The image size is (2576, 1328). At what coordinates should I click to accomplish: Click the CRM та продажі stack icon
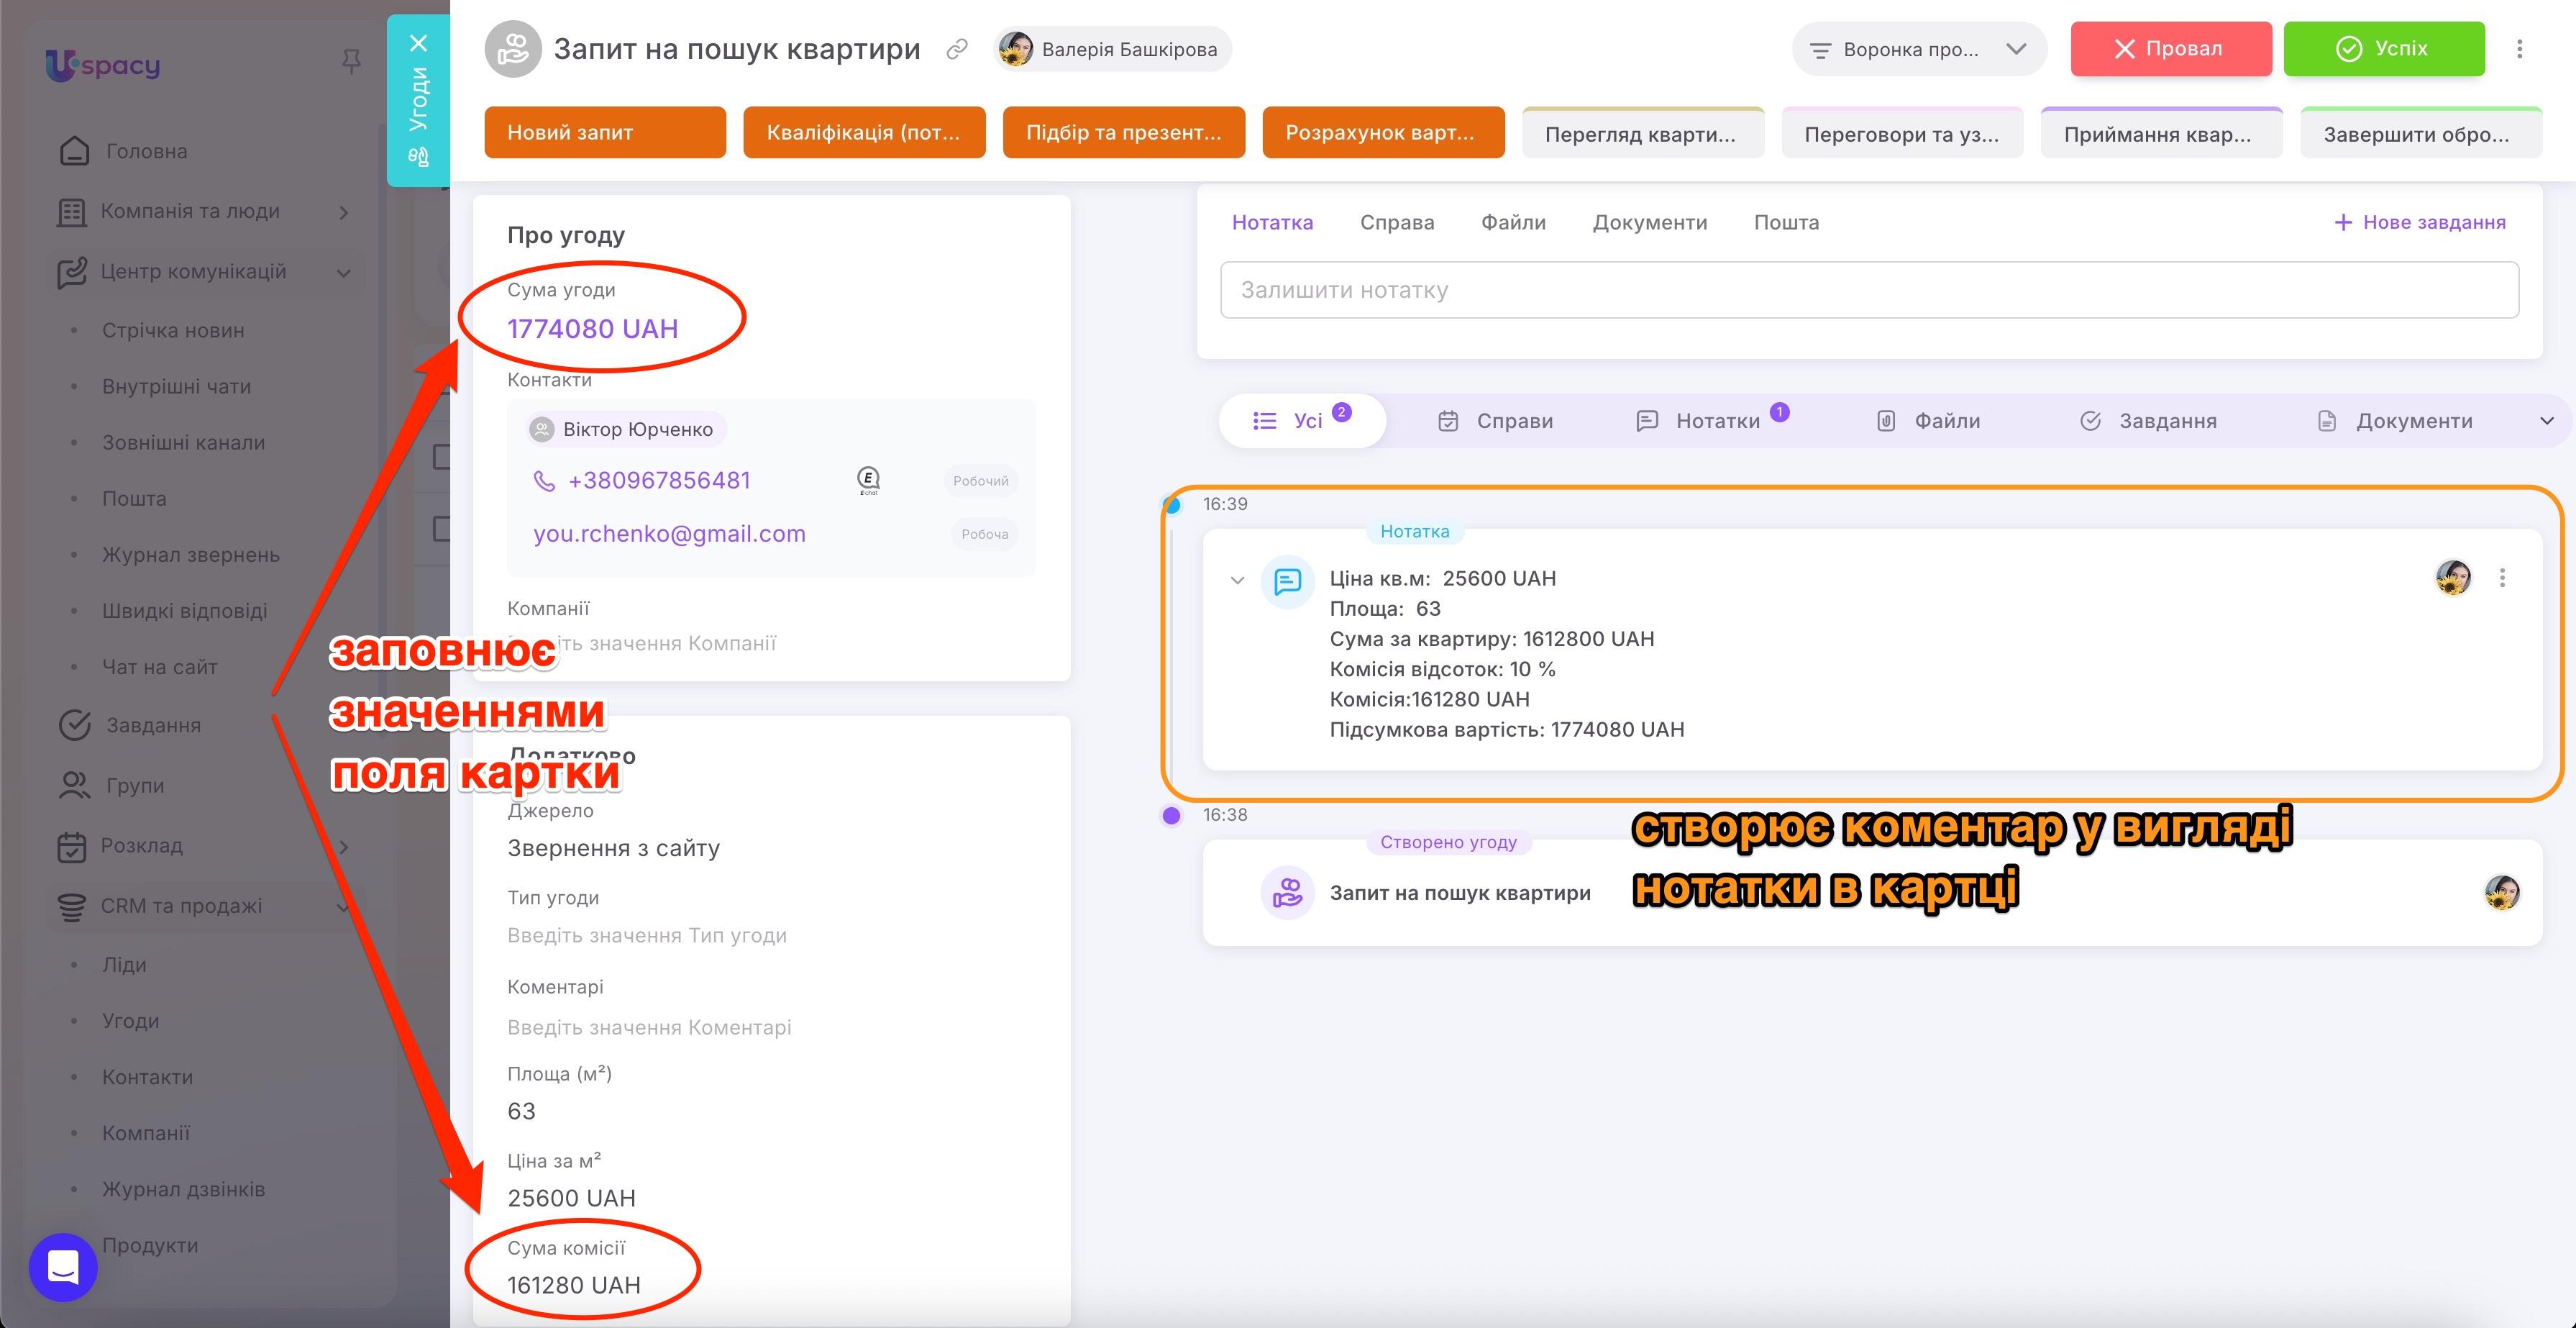tap(72, 906)
